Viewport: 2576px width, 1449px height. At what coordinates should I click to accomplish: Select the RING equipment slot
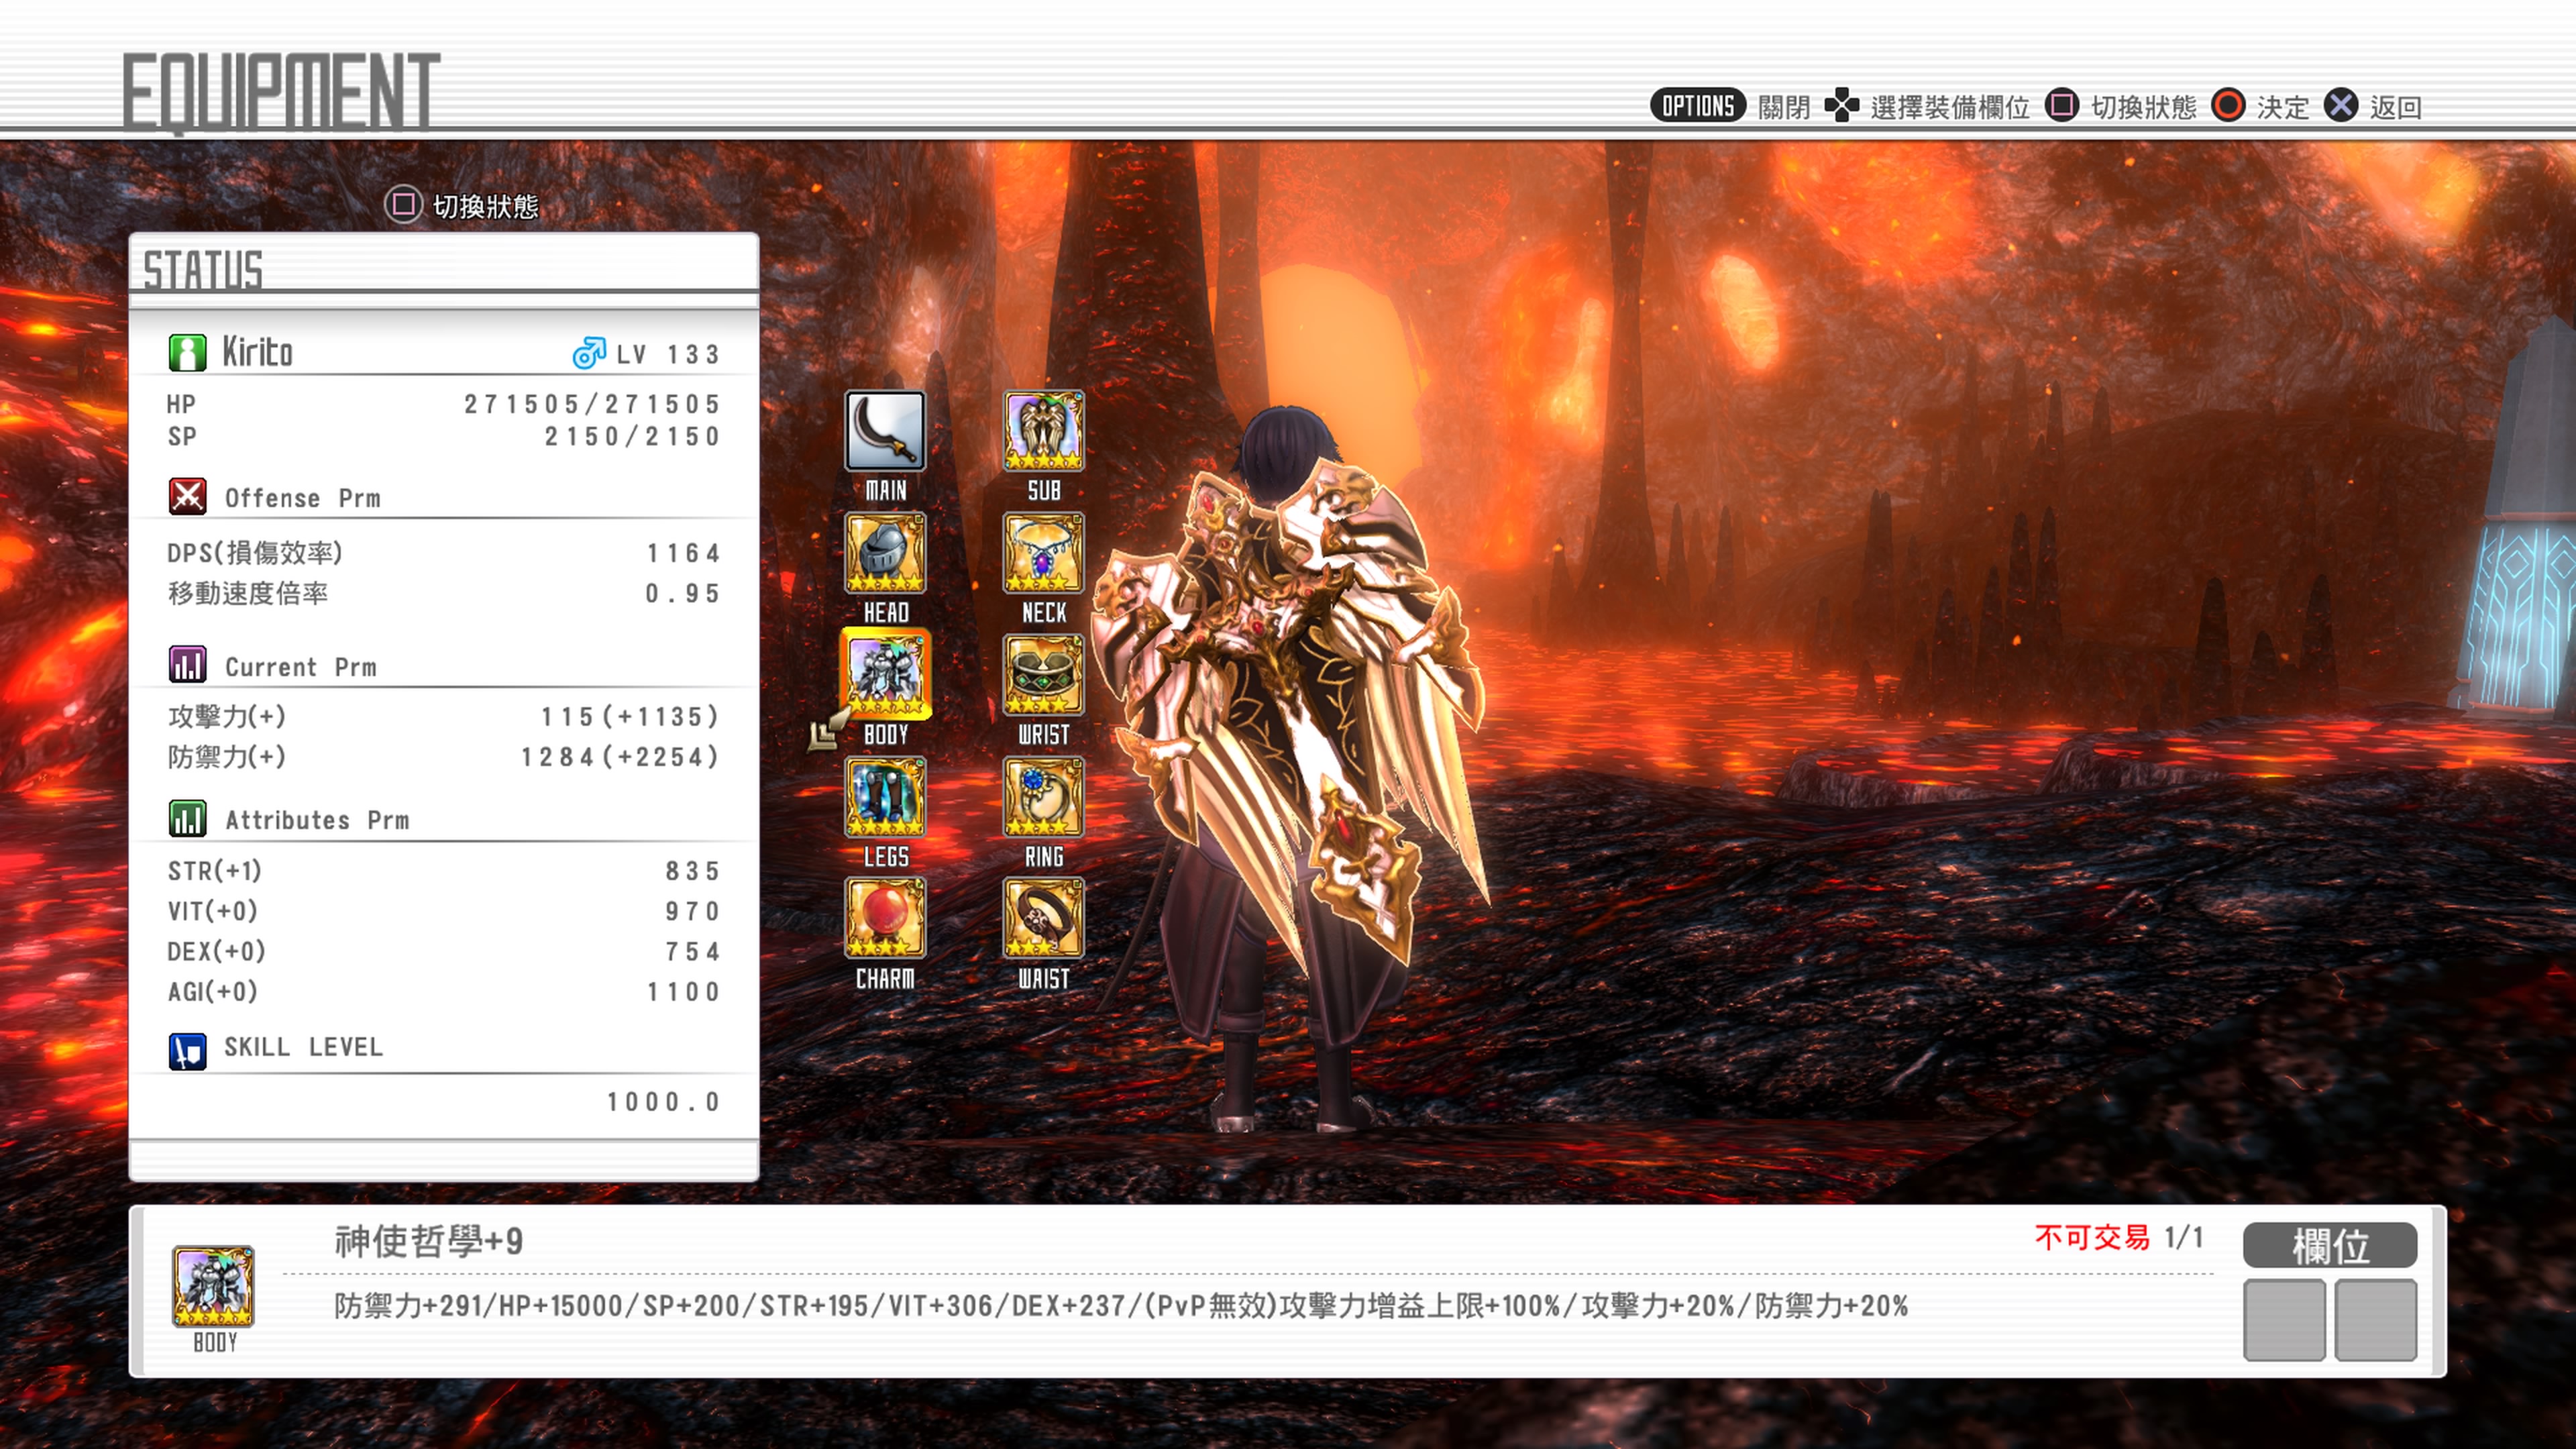tap(1043, 797)
